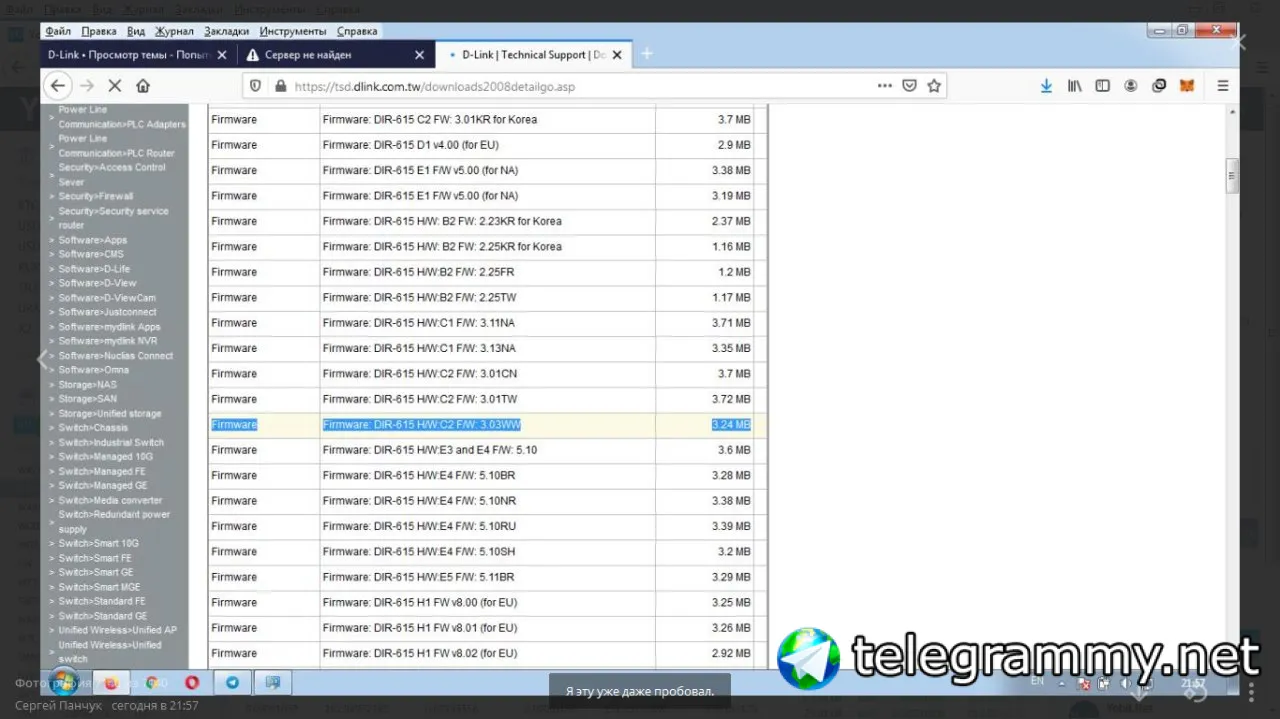
Task: Open Firefox icon in the taskbar
Action: [111, 683]
